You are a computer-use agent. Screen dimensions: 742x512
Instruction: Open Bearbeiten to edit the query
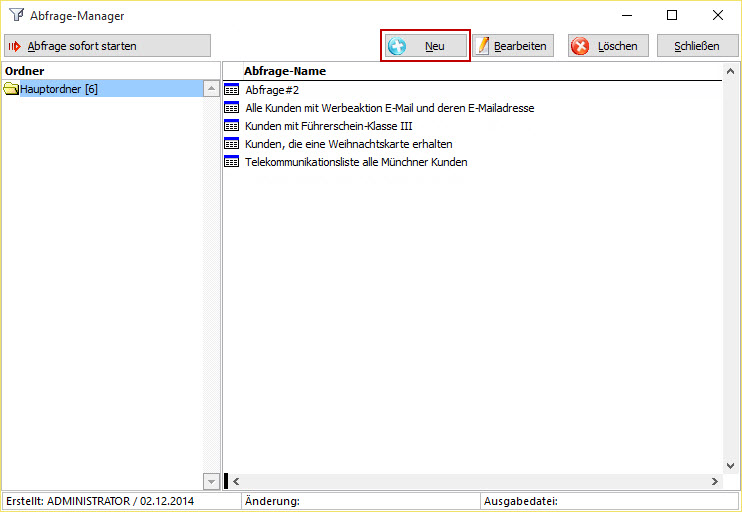(x=512, y=46)
